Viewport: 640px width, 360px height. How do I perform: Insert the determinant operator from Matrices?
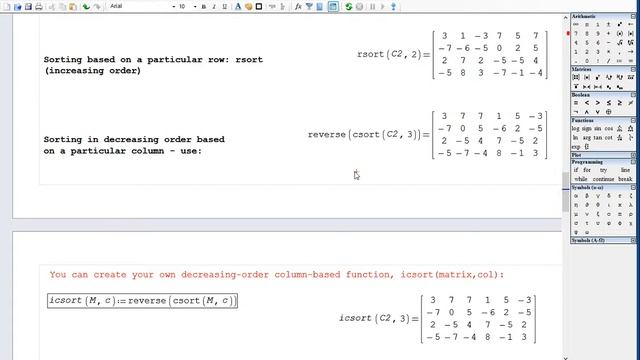coord(587,77)
